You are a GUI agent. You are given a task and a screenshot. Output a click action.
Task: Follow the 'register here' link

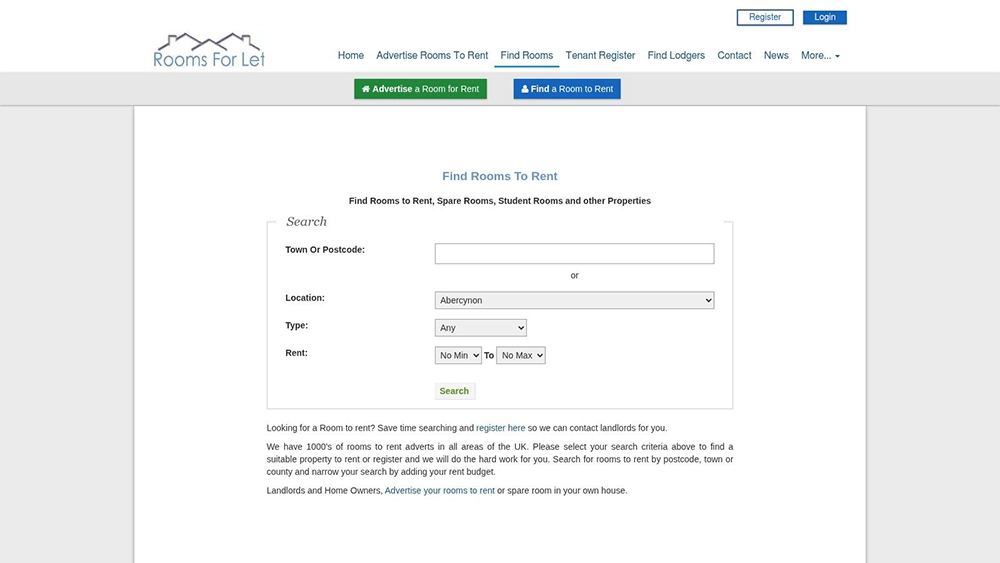pyautogui.click(x=501, y=428)
